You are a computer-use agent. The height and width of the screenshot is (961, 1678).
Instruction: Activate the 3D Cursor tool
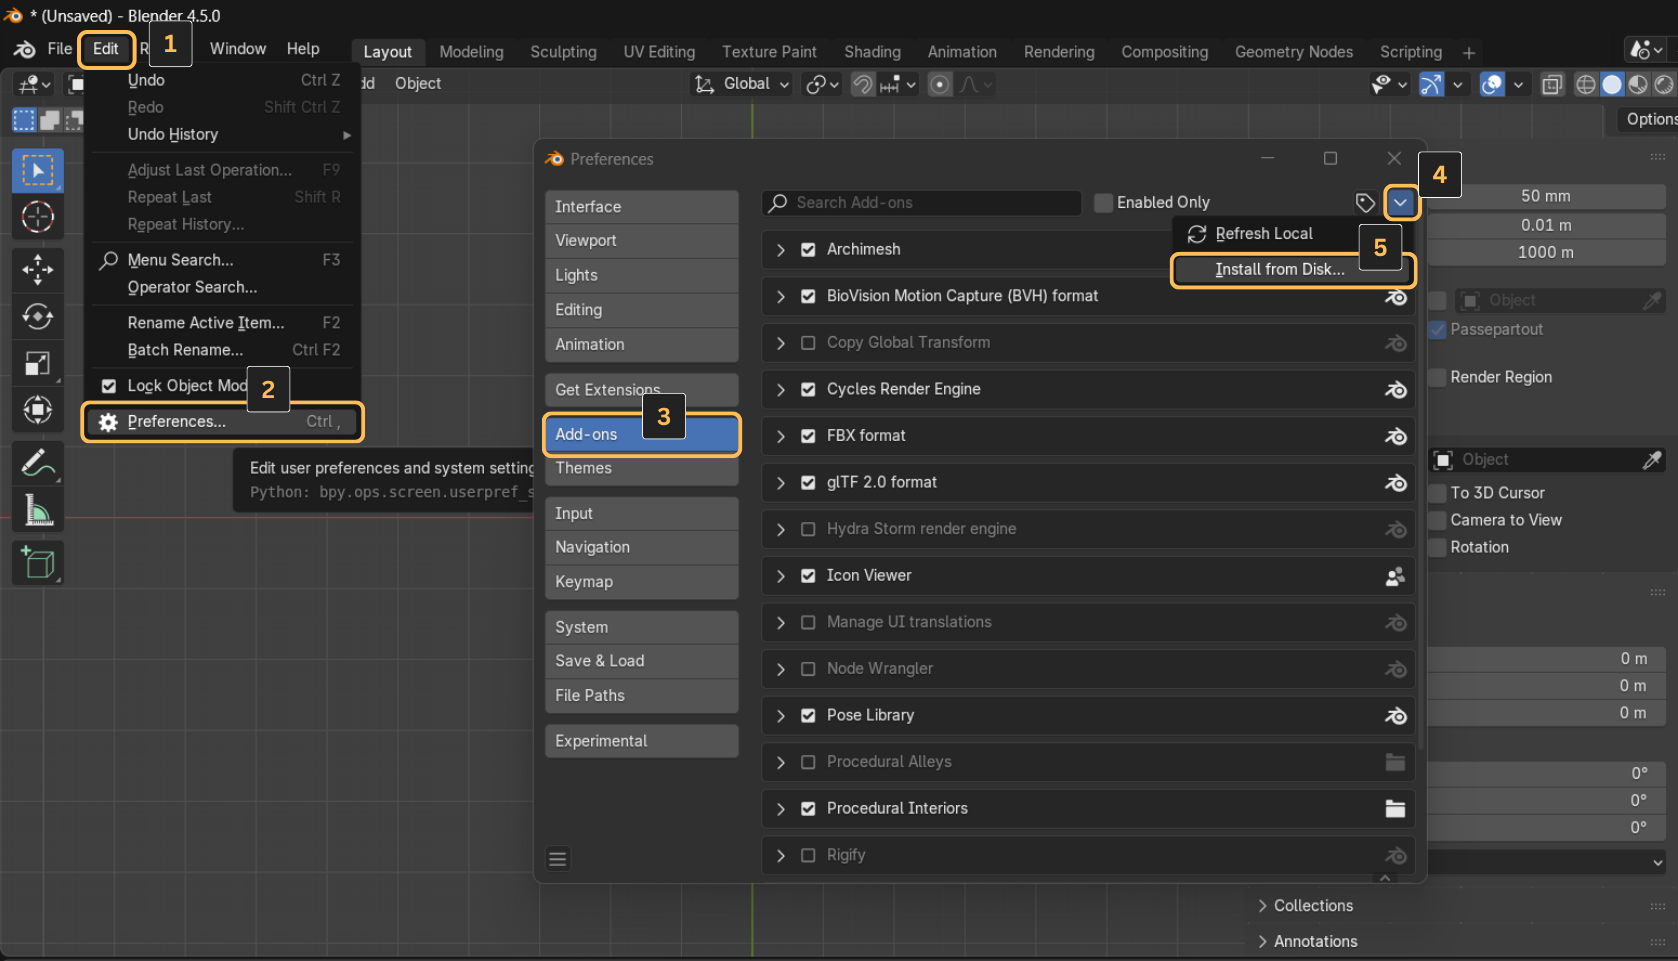(38, 217)
